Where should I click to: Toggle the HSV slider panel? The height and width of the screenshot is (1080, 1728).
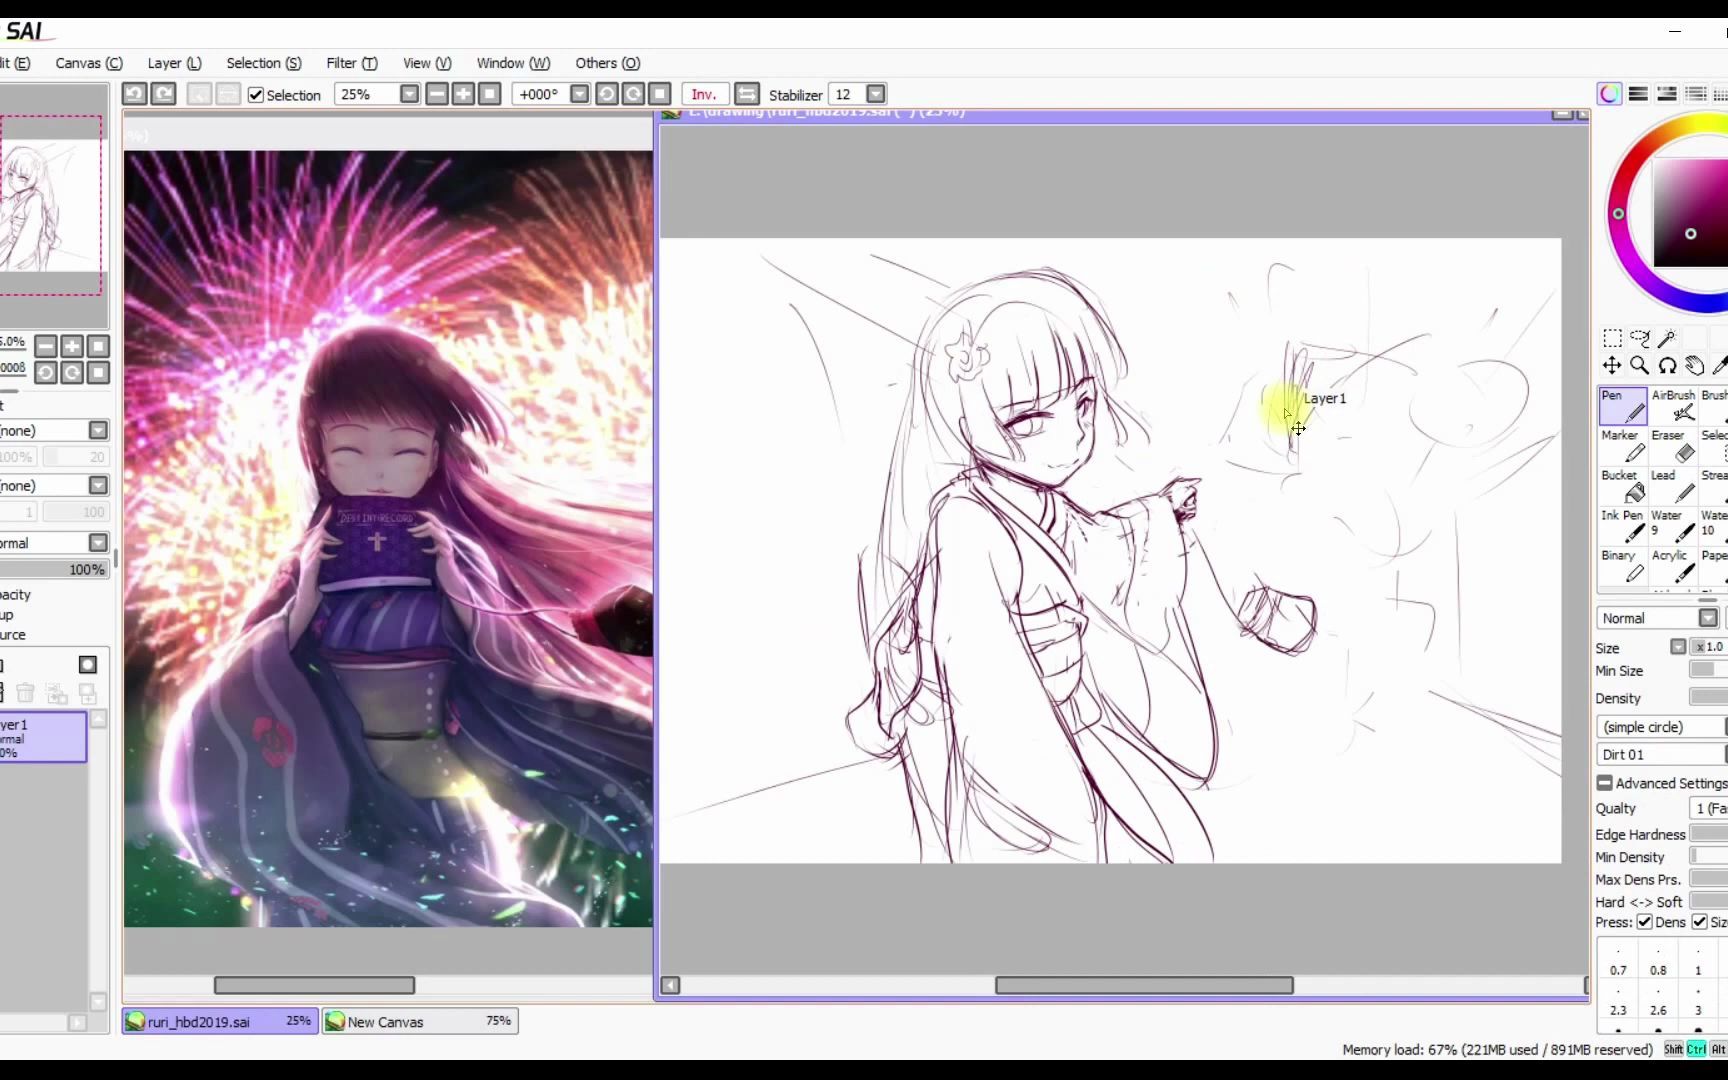coord(1667,94)
